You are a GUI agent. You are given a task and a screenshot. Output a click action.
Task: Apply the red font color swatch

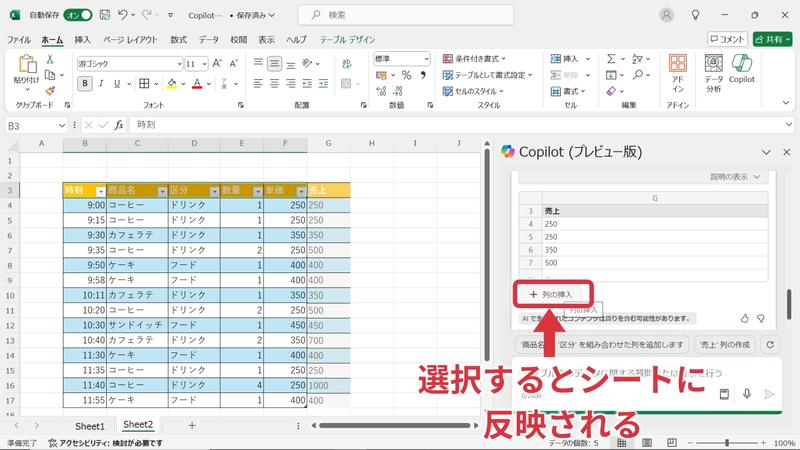(197, 84)
